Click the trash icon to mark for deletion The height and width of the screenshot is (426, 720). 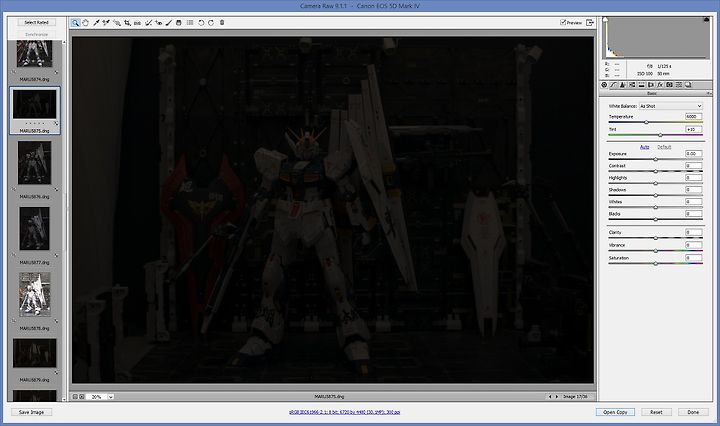[222, 22]
